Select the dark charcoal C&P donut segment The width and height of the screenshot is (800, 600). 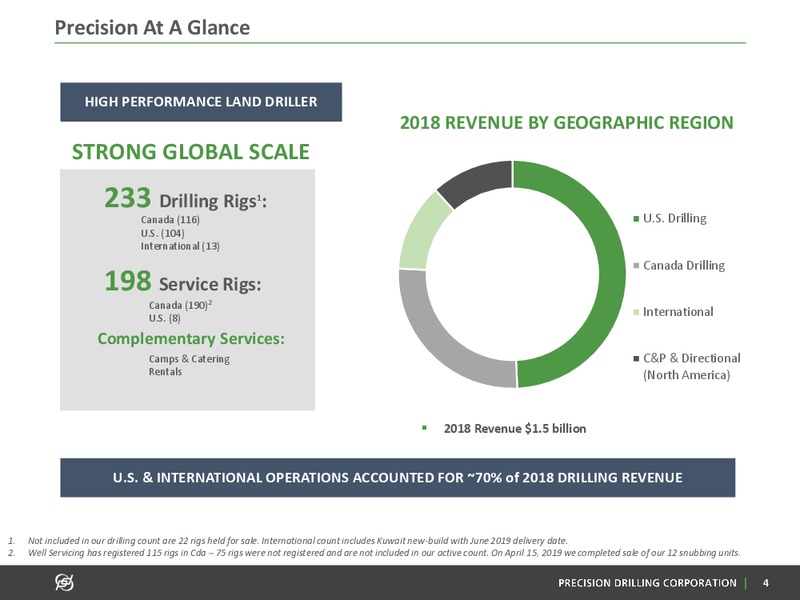(x=477, y=180)
